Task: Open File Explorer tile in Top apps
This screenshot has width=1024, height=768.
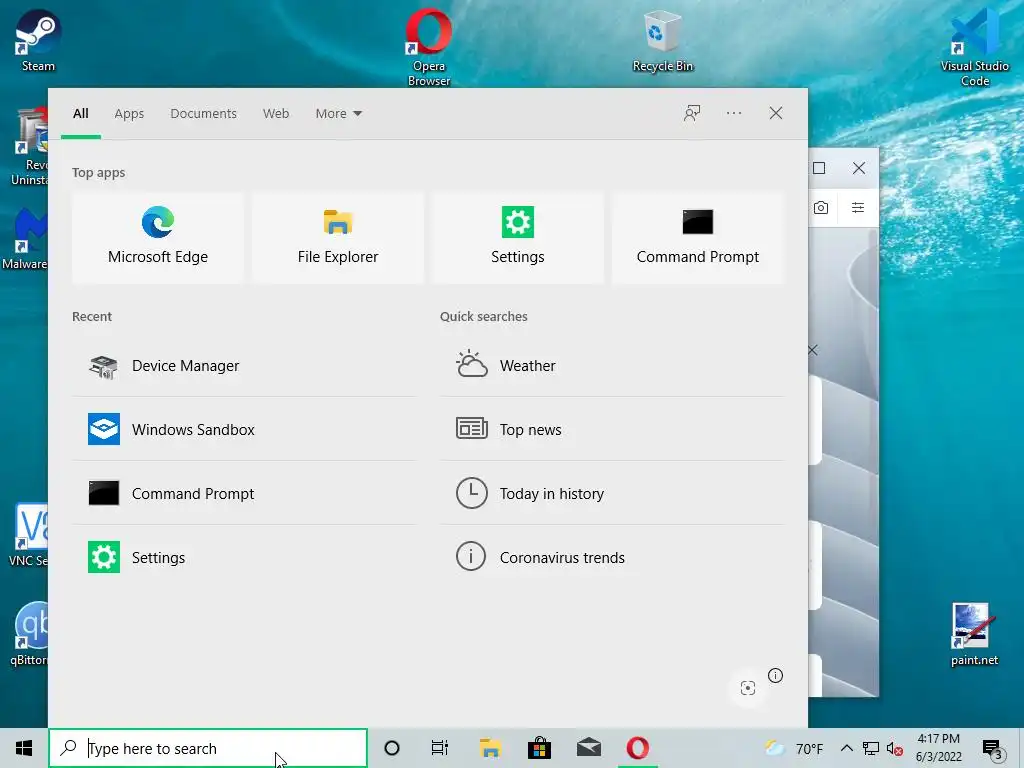Action: click(338, 238)
